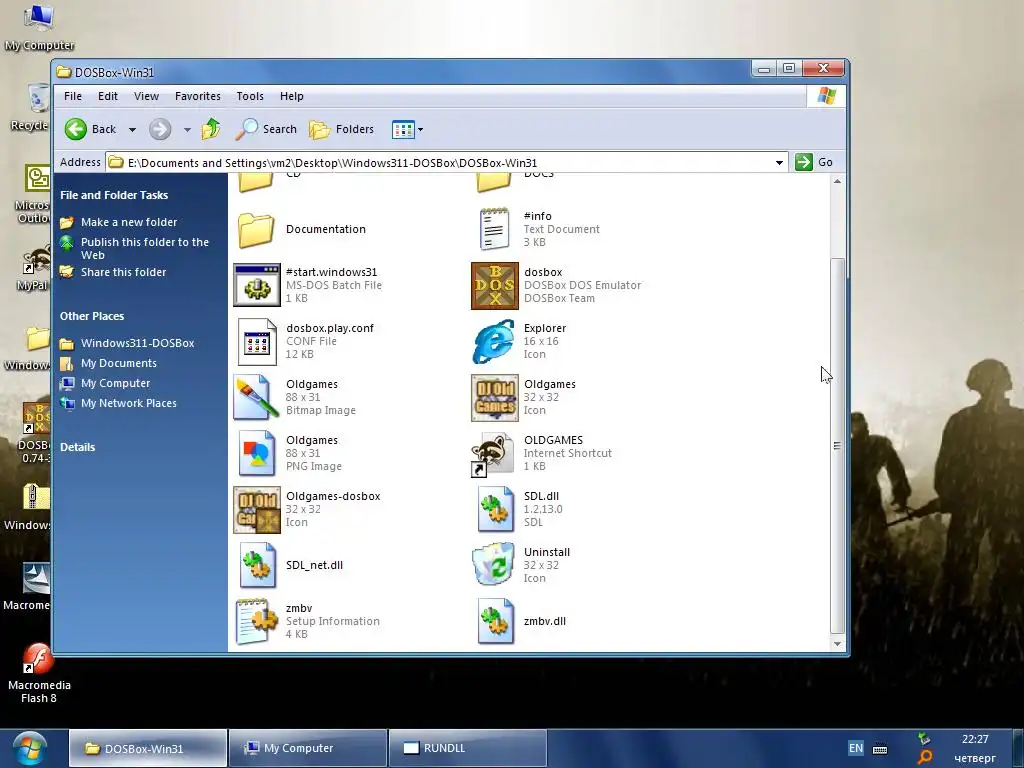
Task: Expand the Back history dropdown arrow
Action: (132, 130)
